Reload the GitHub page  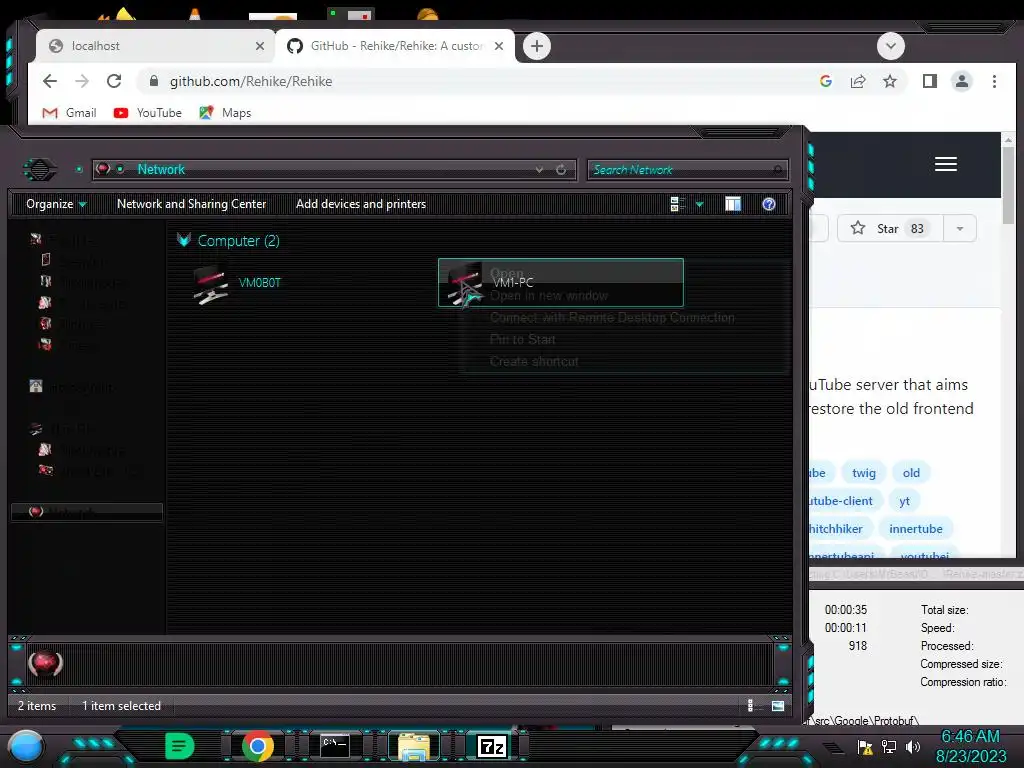114,81
